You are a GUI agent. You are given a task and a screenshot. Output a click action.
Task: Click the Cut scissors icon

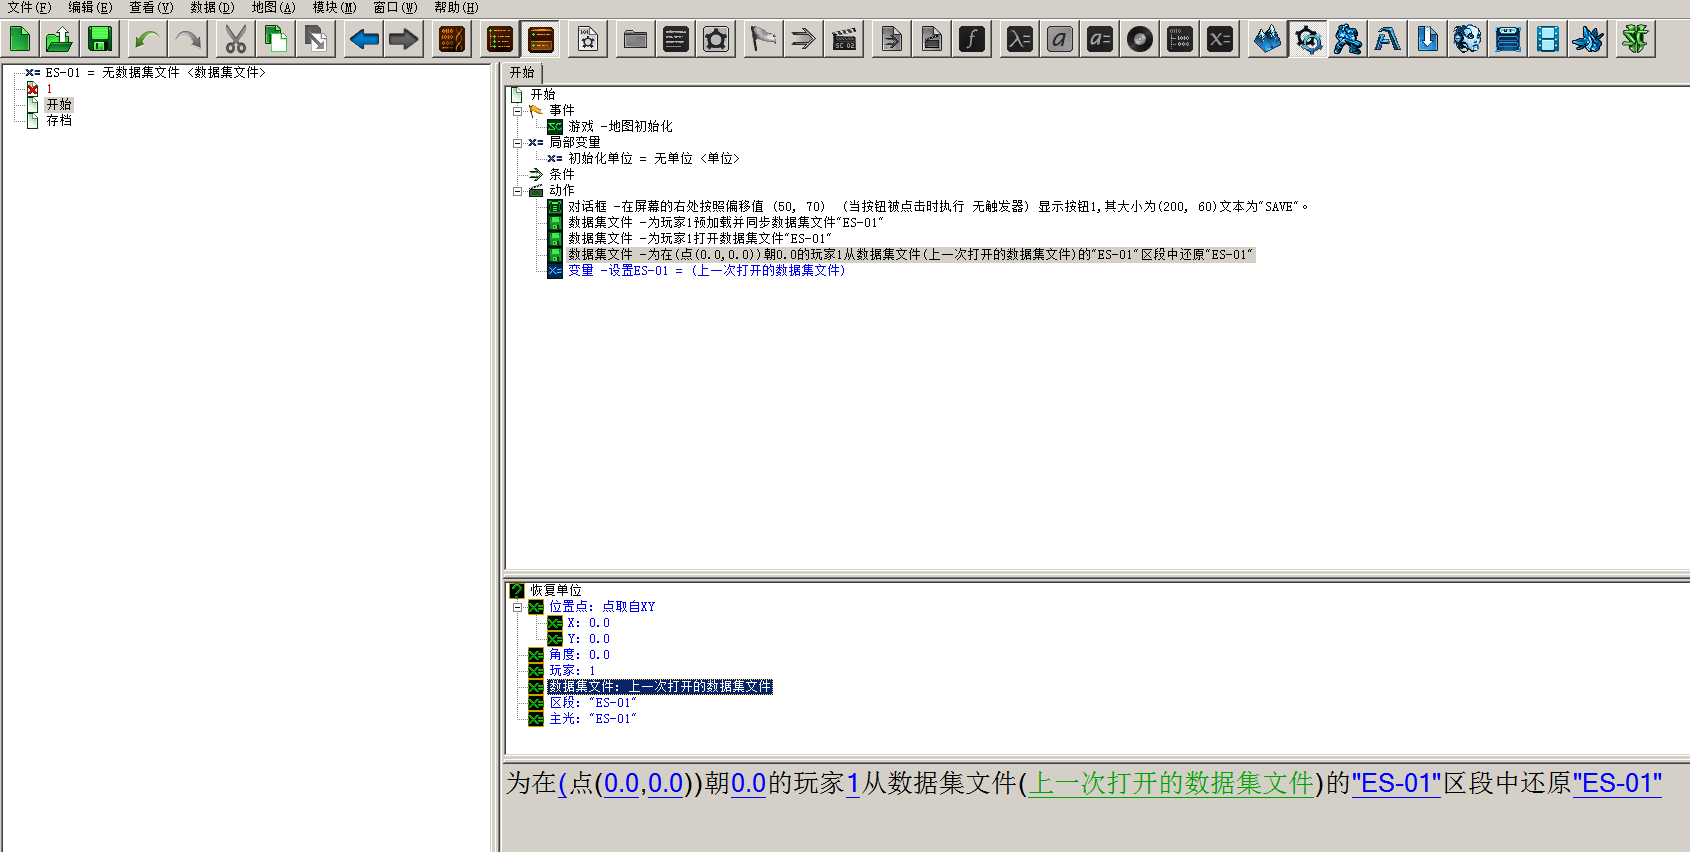click(236, 39)
